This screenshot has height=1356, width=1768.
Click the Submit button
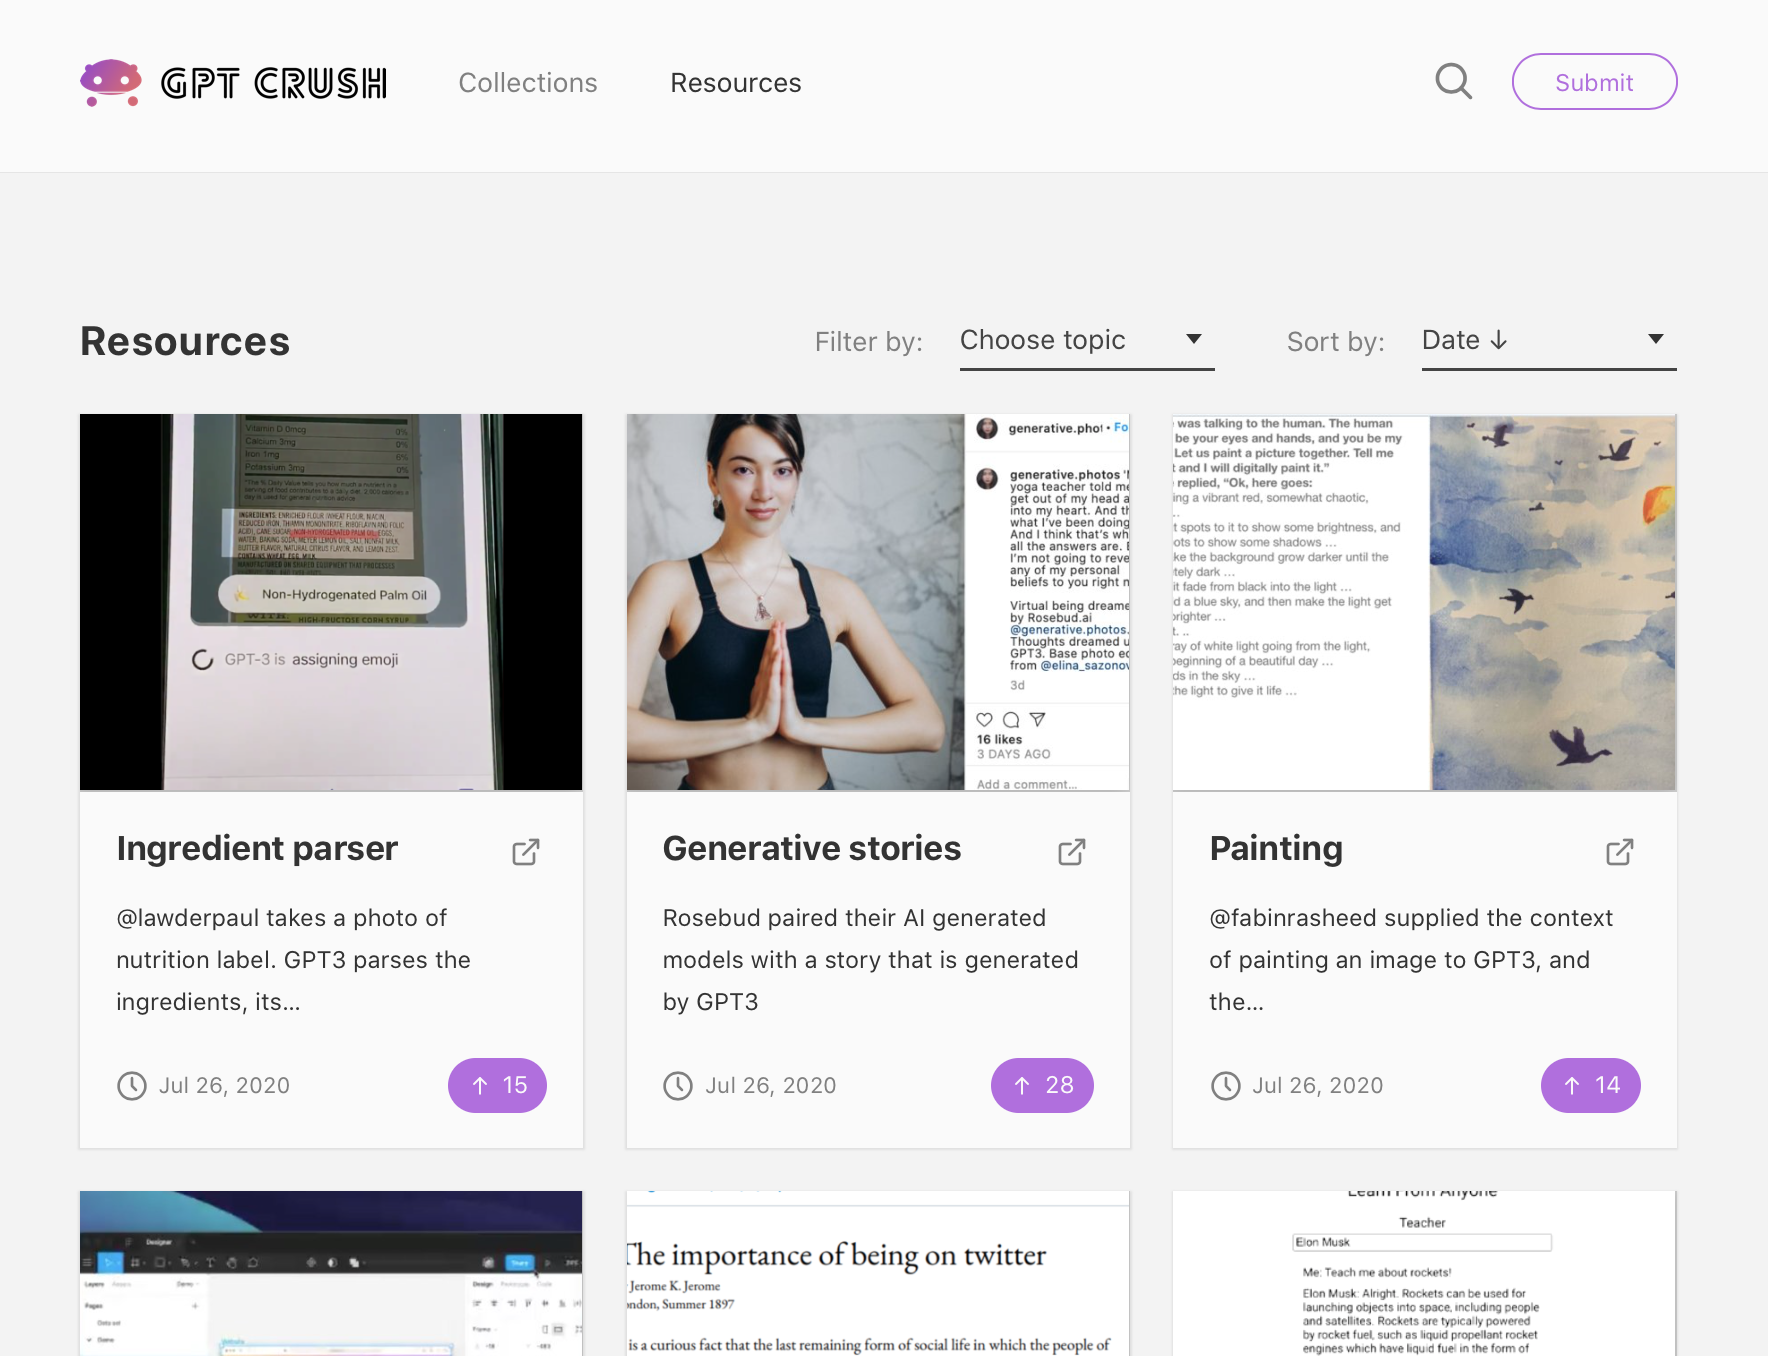tap(1594, 82)
